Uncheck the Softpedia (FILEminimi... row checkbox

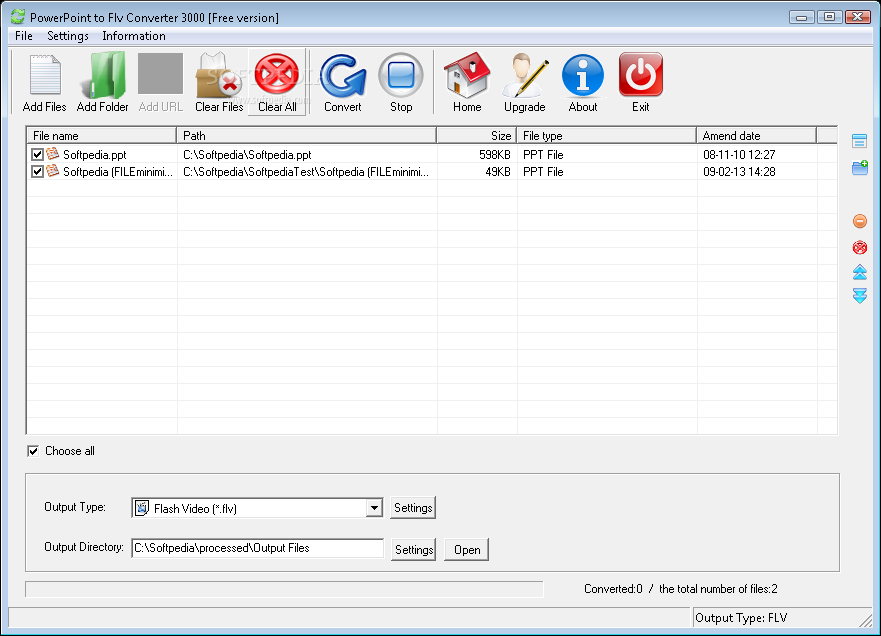coord(37,171)
